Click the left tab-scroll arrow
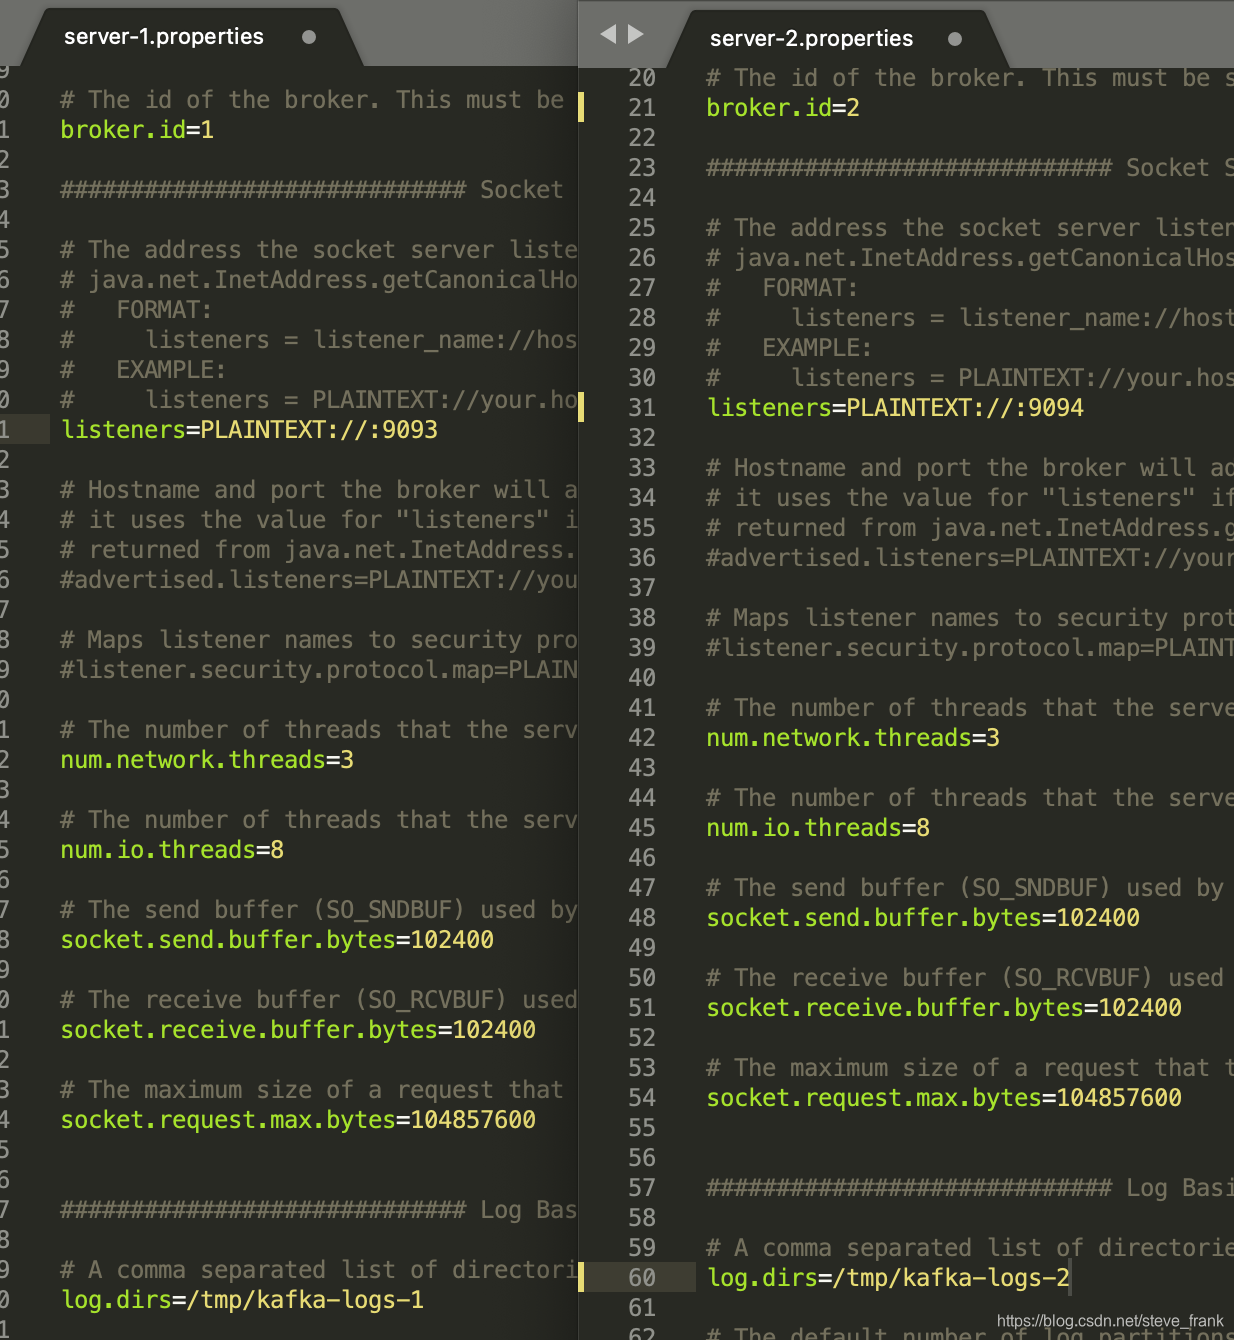 (x=608, y=34)
